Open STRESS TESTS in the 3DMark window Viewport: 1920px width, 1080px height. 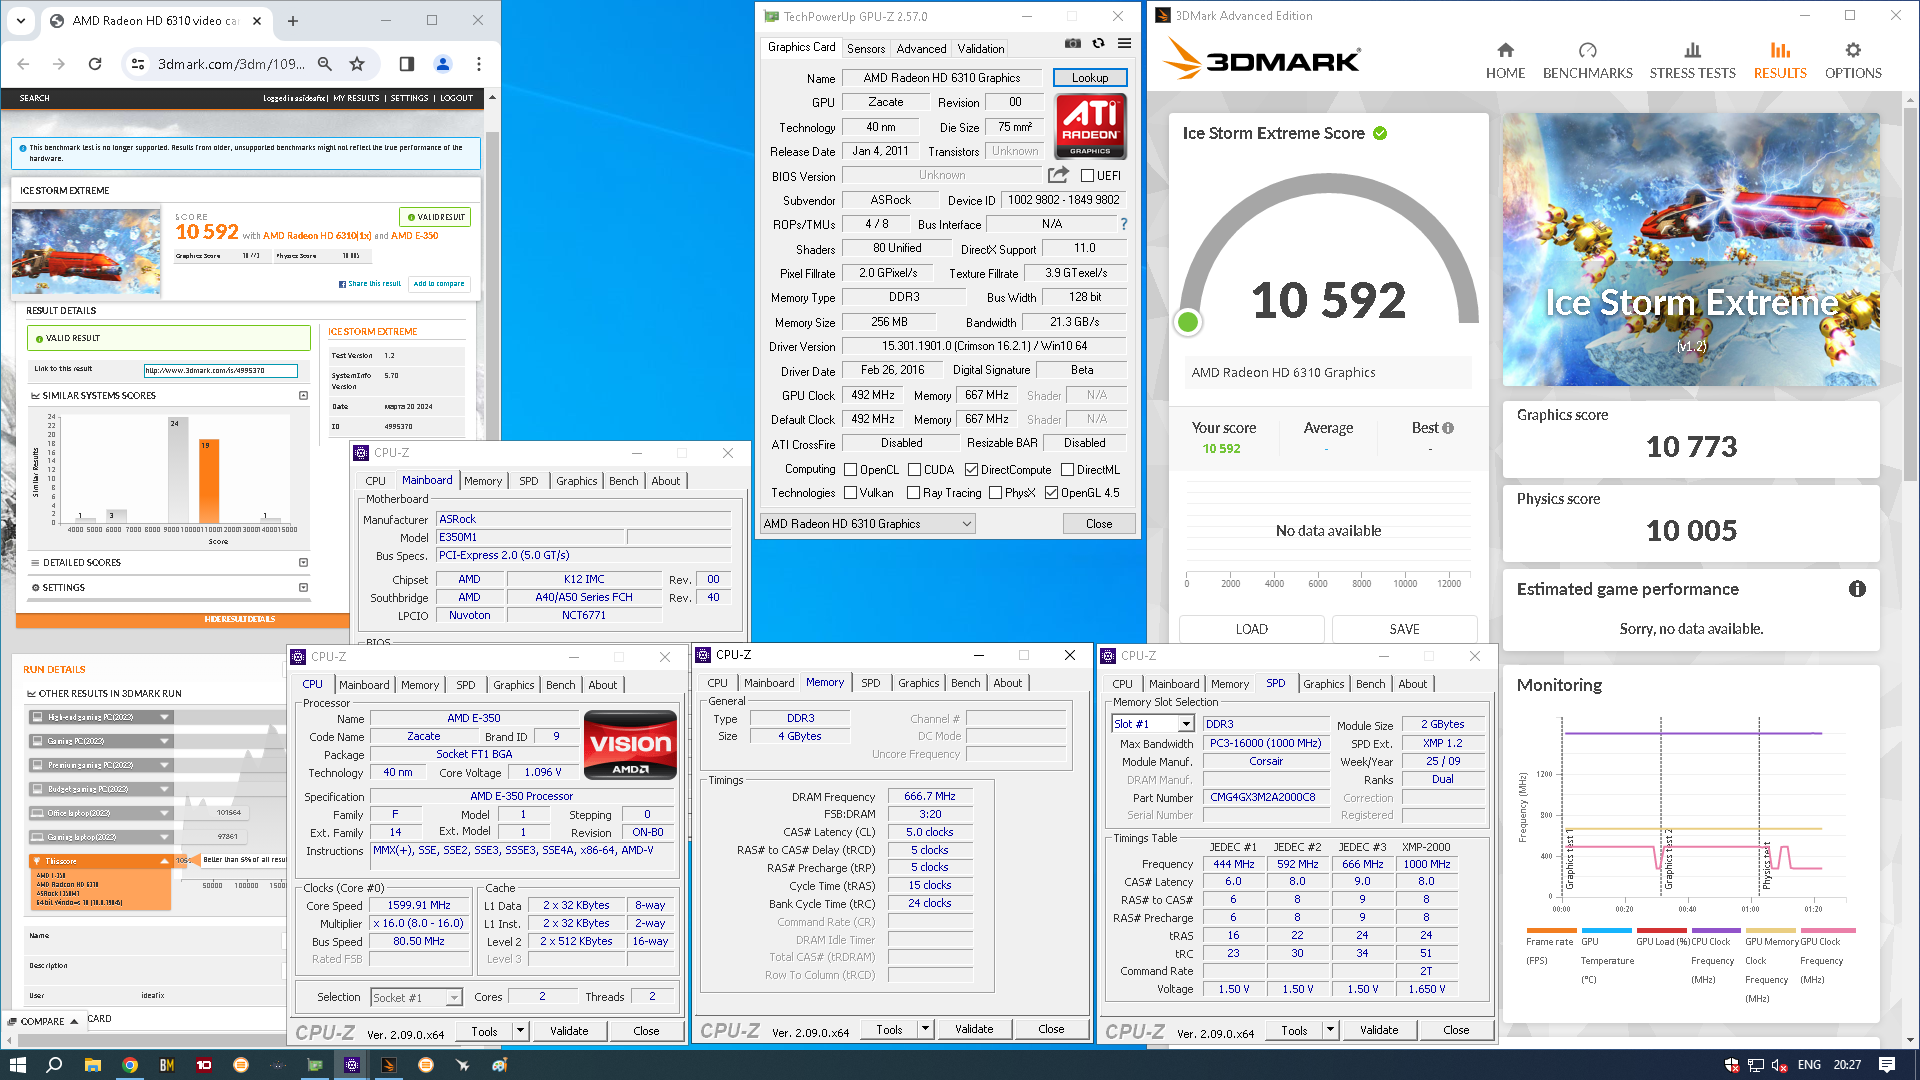1692,60
